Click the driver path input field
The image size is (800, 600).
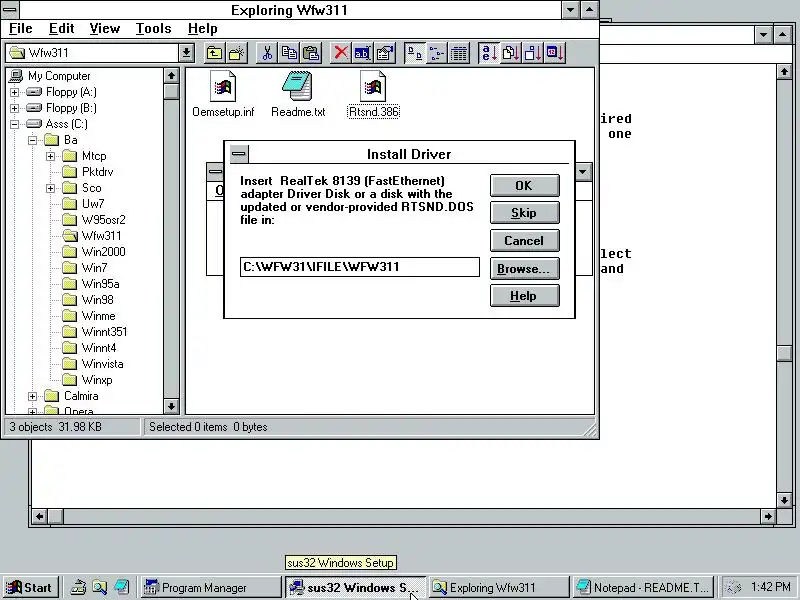tap(360, 267)
